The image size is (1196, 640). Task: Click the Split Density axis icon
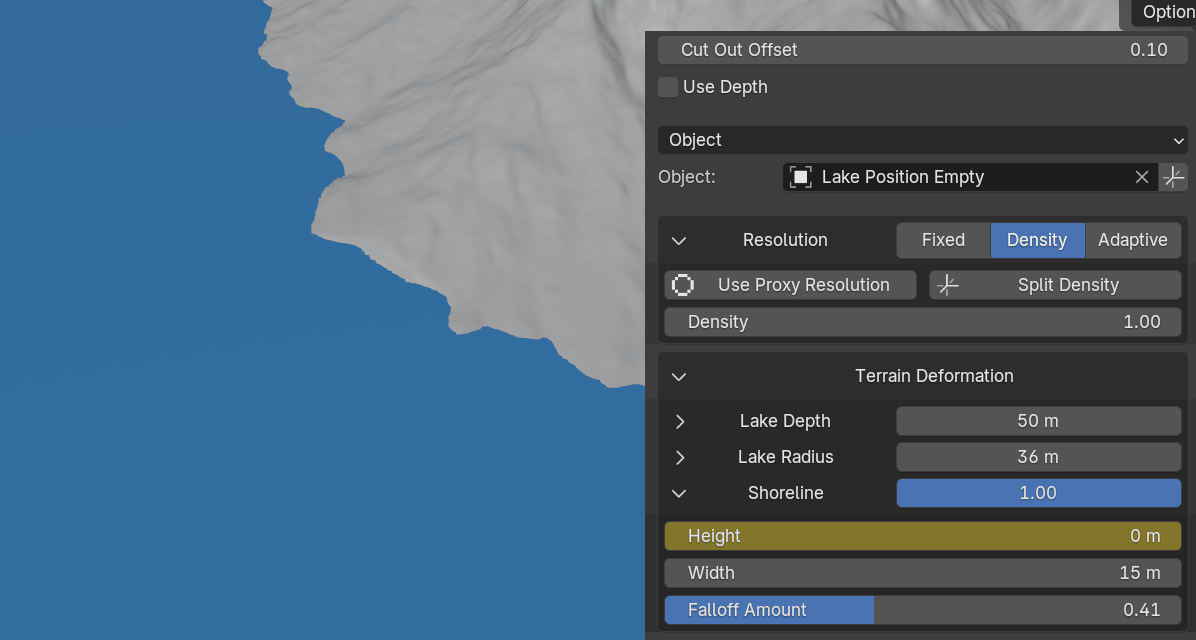coord(947,285)
